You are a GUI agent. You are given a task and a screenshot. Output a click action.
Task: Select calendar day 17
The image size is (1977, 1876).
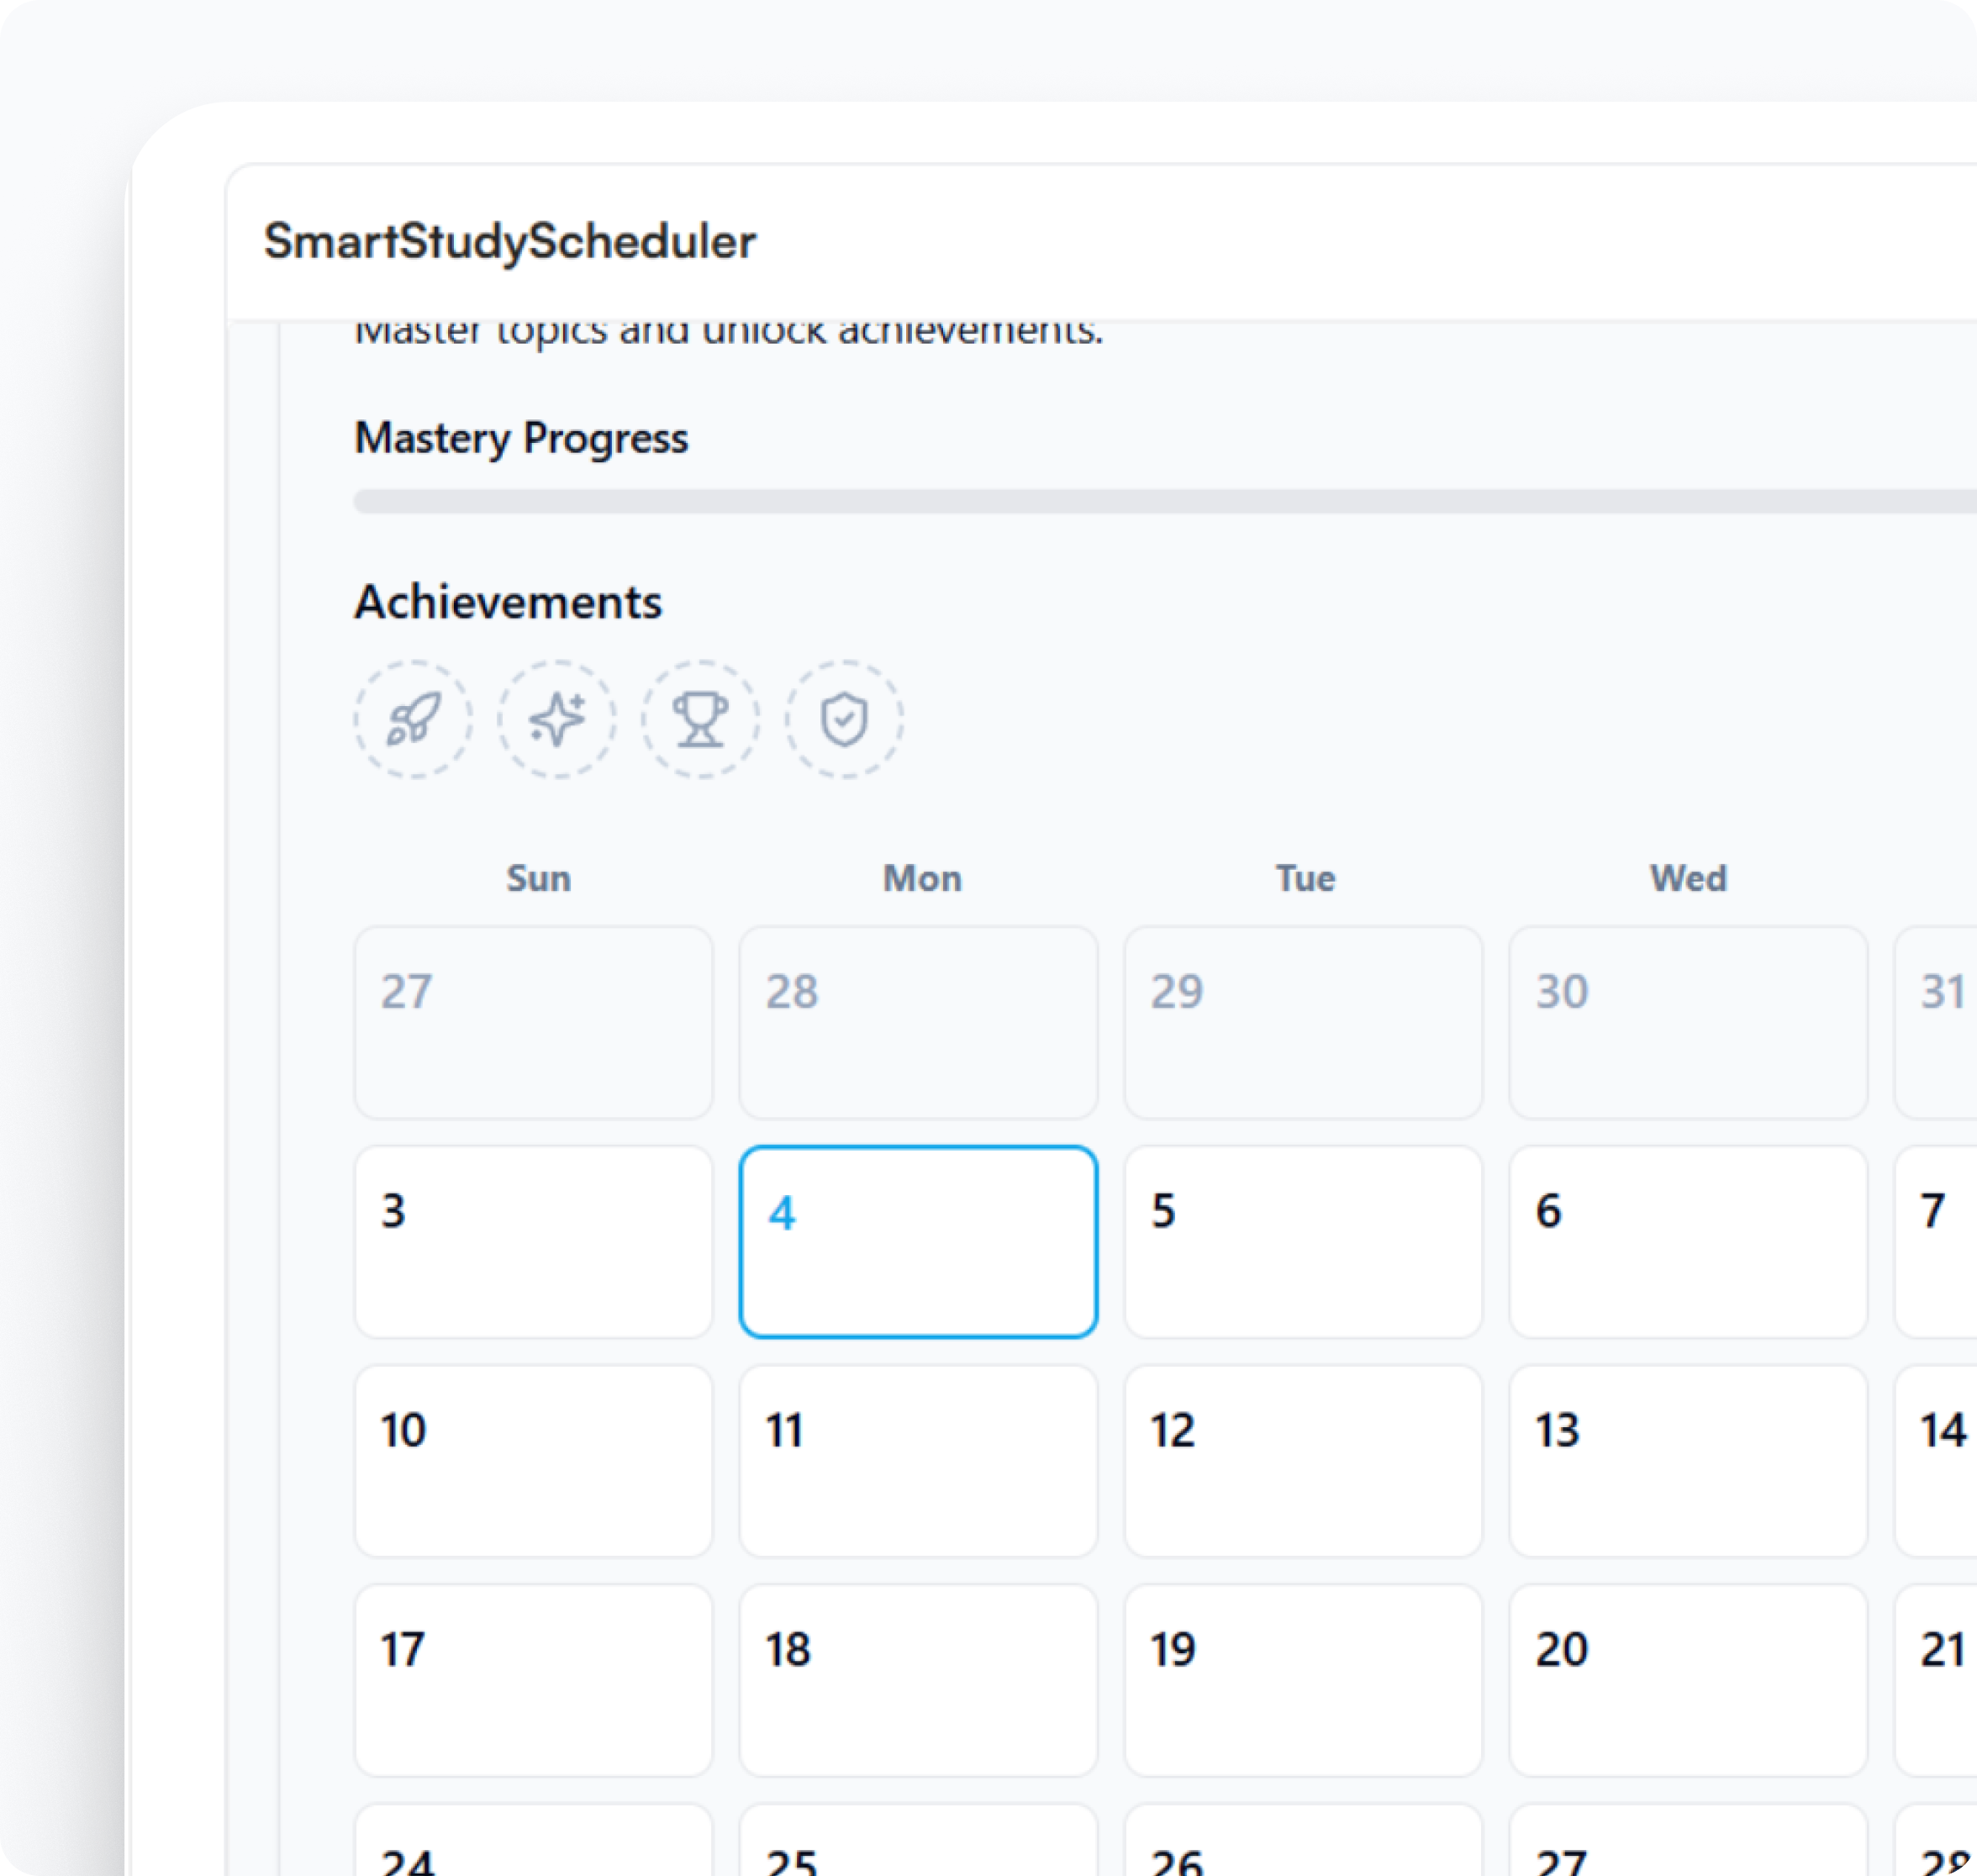coord(533,1680)
